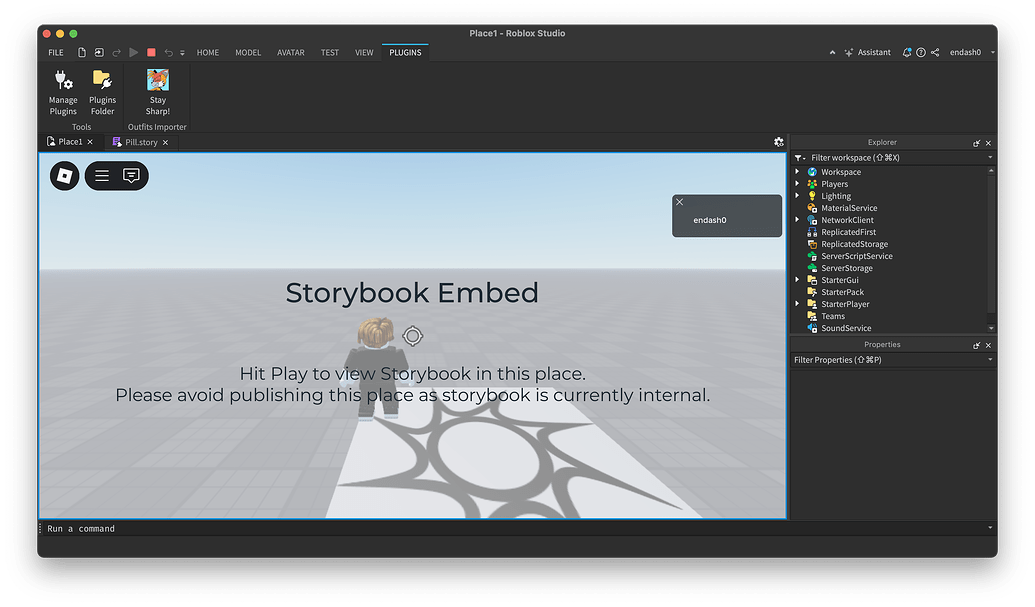Open the Plugins Folder
This screenshot has height=607, width=1035.
(102, 92)
